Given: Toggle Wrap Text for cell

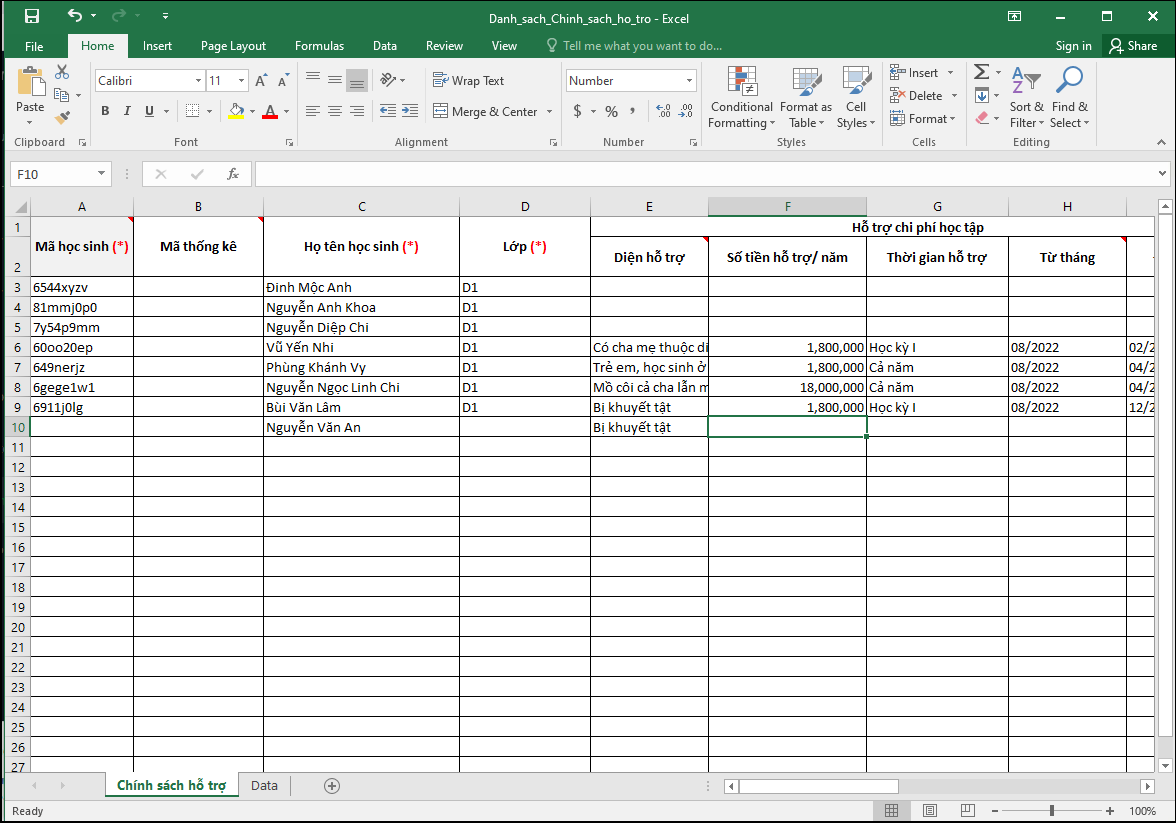Looking at the screenshot, I should pos(468,81).
